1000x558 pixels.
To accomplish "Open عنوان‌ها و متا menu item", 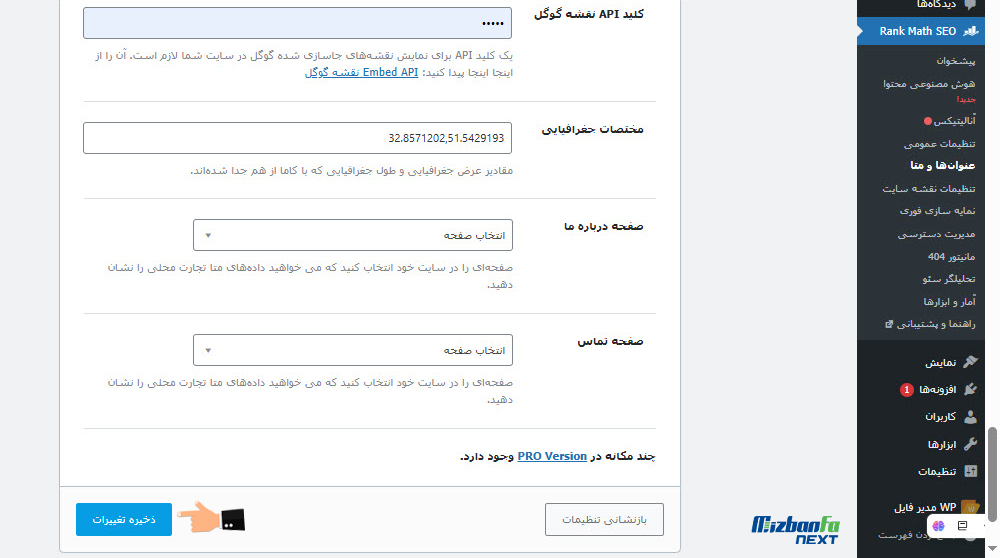I will [x=943, y=165].
